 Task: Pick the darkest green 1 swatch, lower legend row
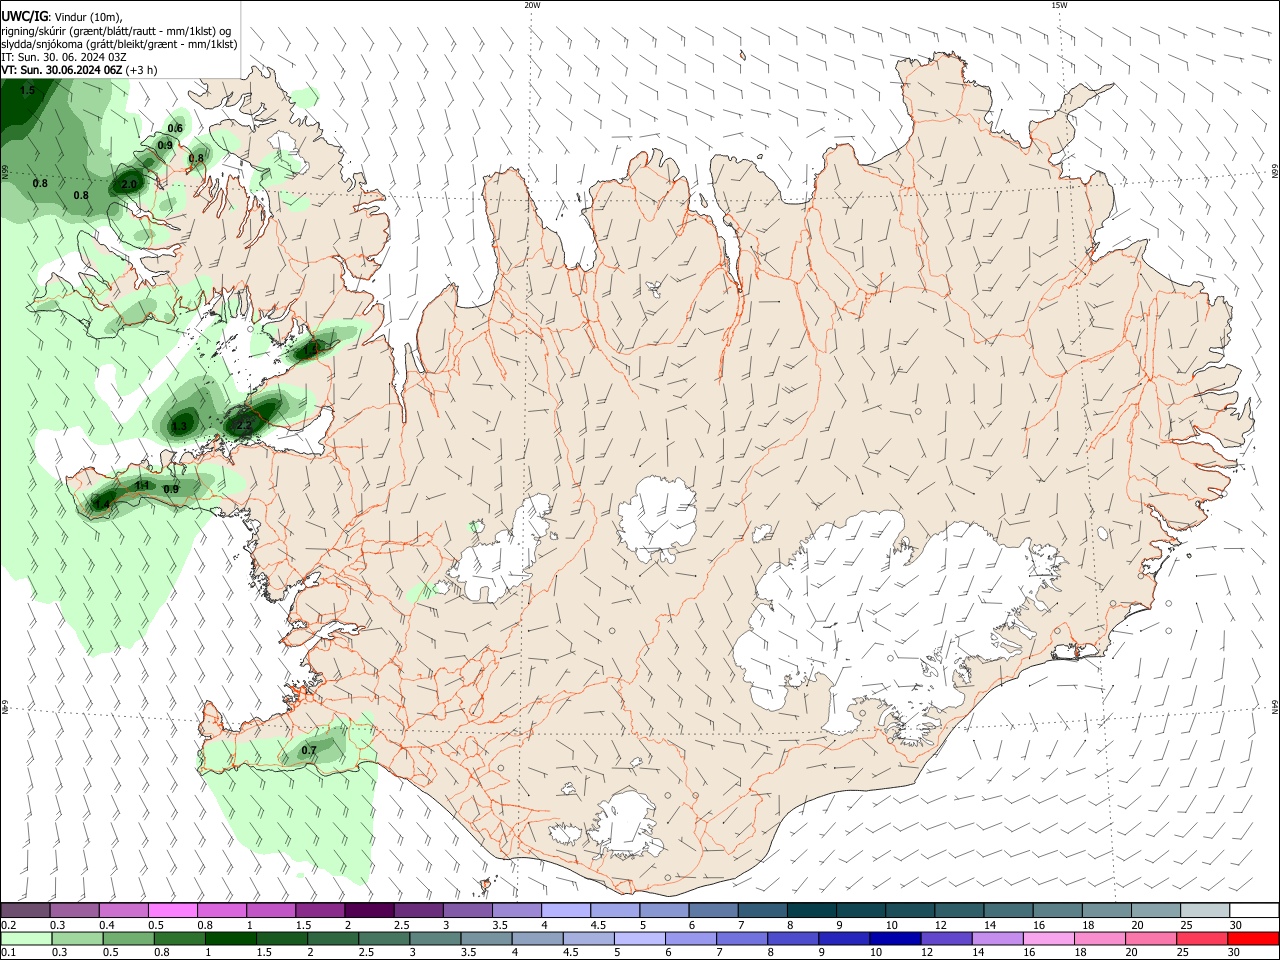(x=231, y=938)
